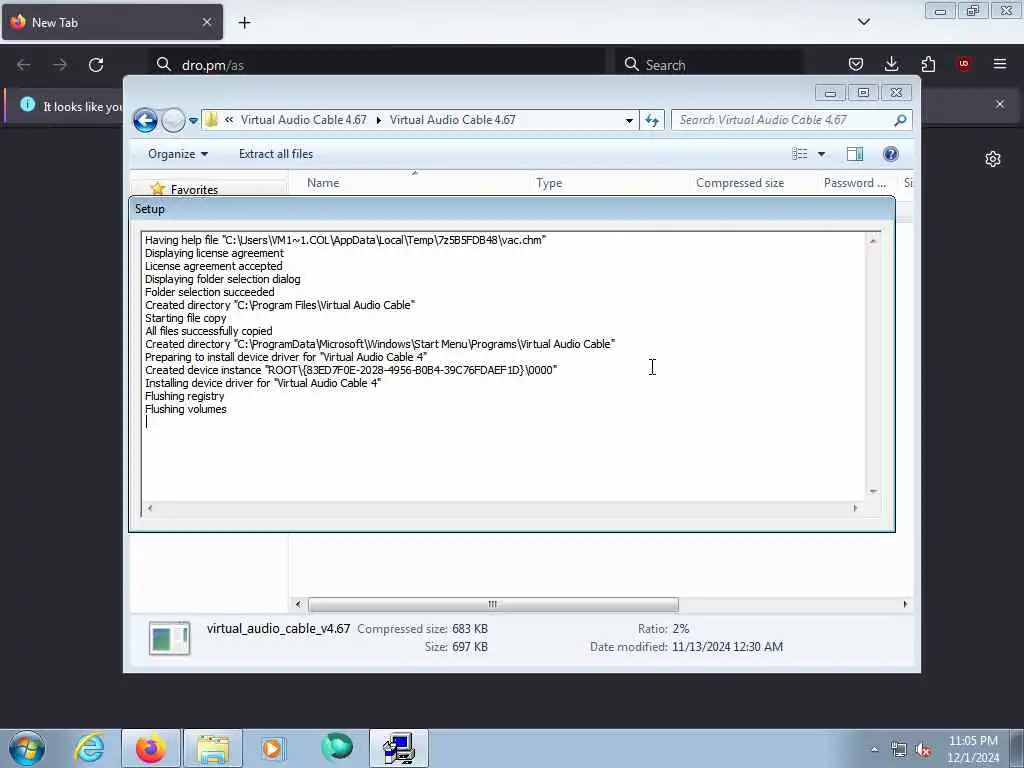
Task: Switch to Firefox in the taskbar
Action: (151, 748)
